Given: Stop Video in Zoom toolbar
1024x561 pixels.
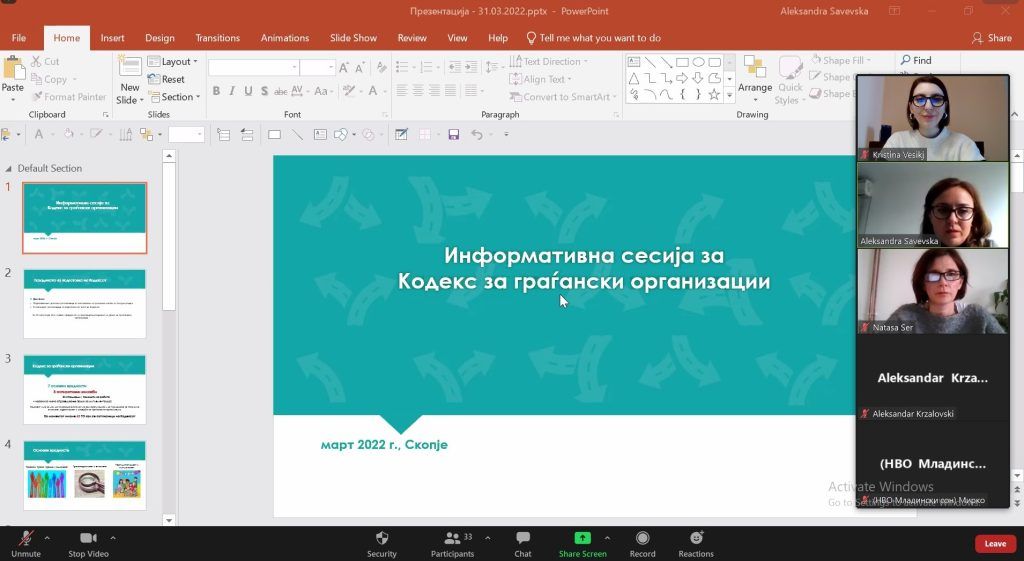Looking at the screenshot, I should pyautogui.click(x=88, y=543).
